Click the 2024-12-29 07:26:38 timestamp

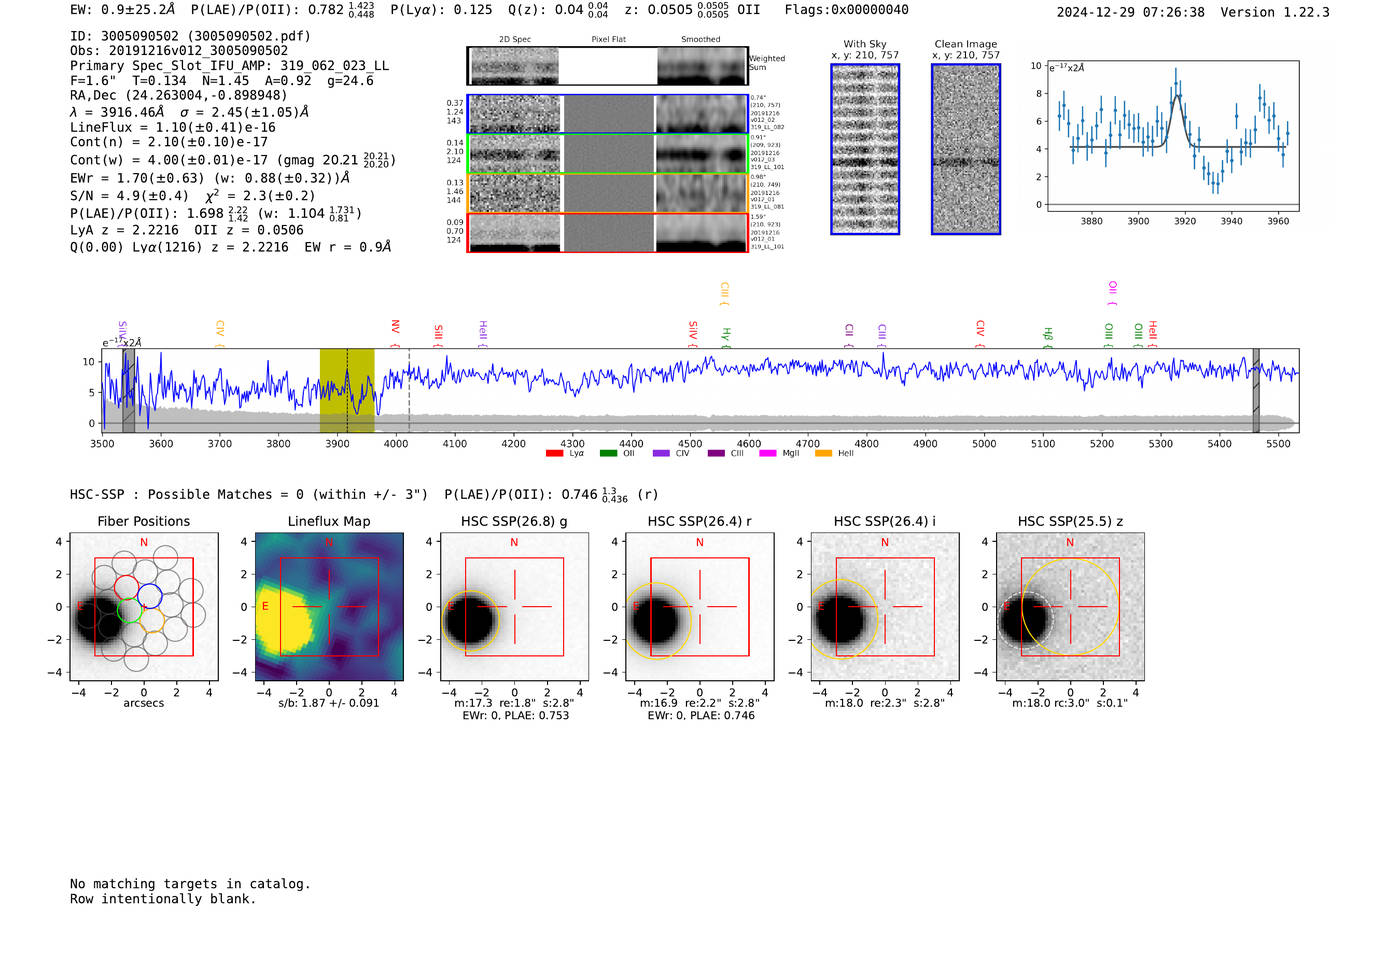1130,12
